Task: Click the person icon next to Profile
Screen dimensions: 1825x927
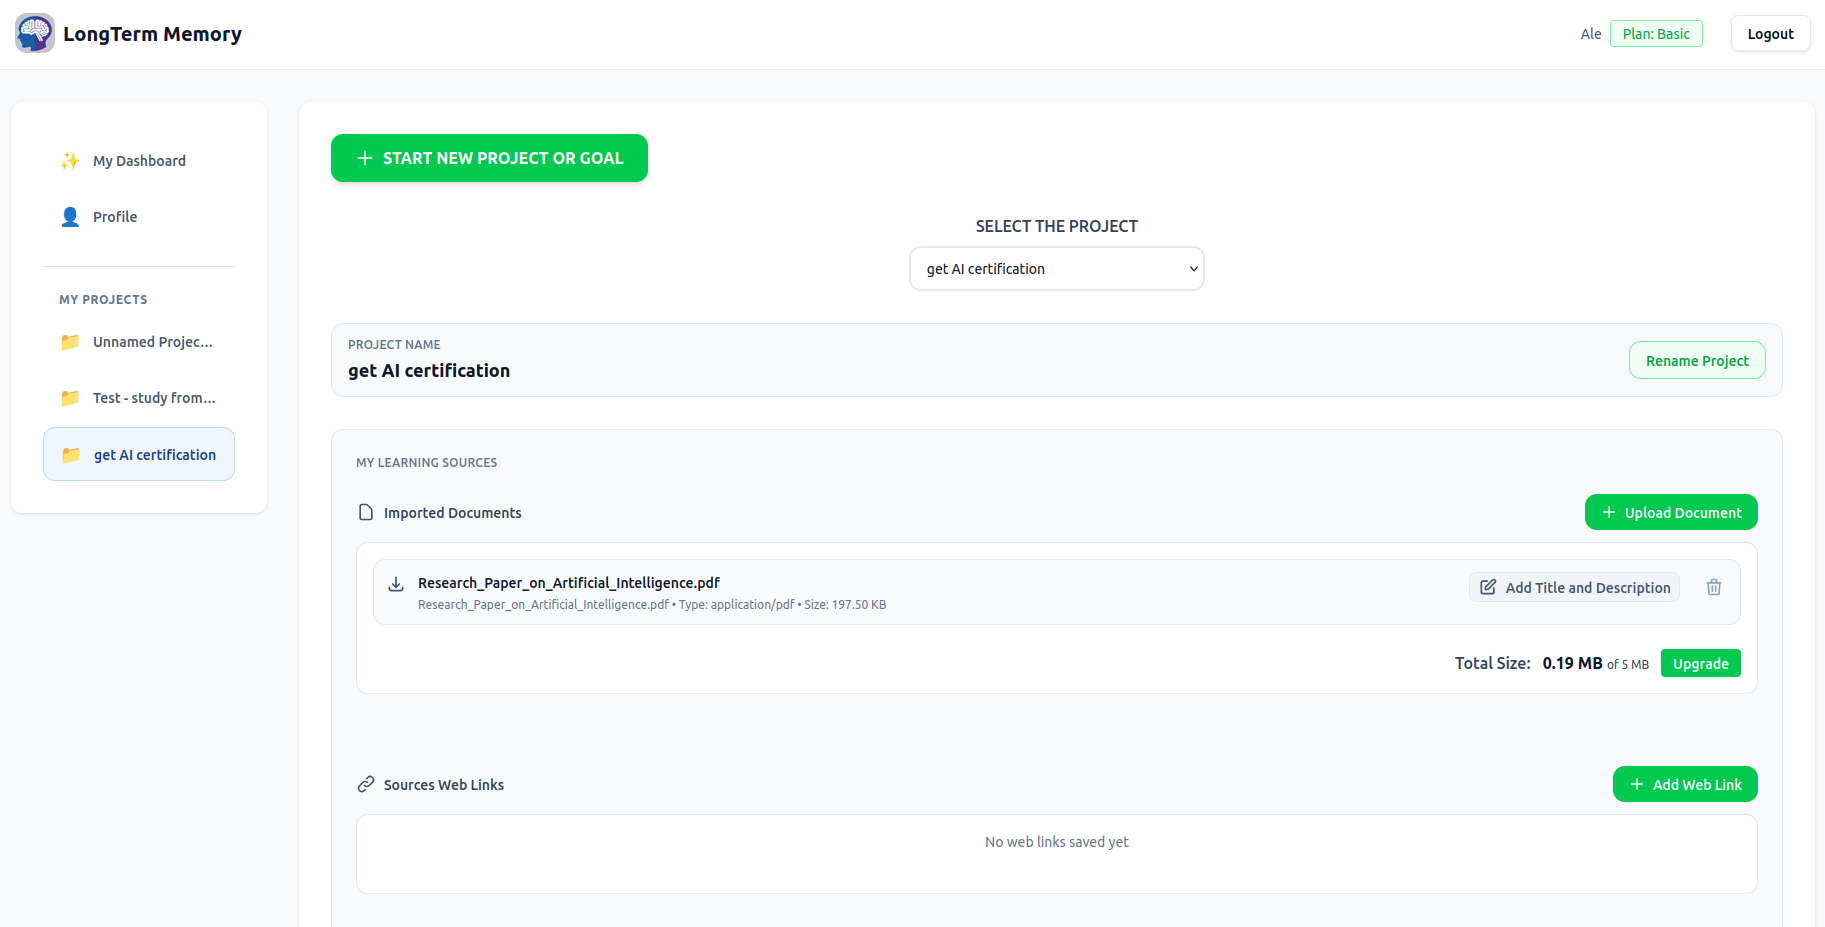Action: pos(70,216)
